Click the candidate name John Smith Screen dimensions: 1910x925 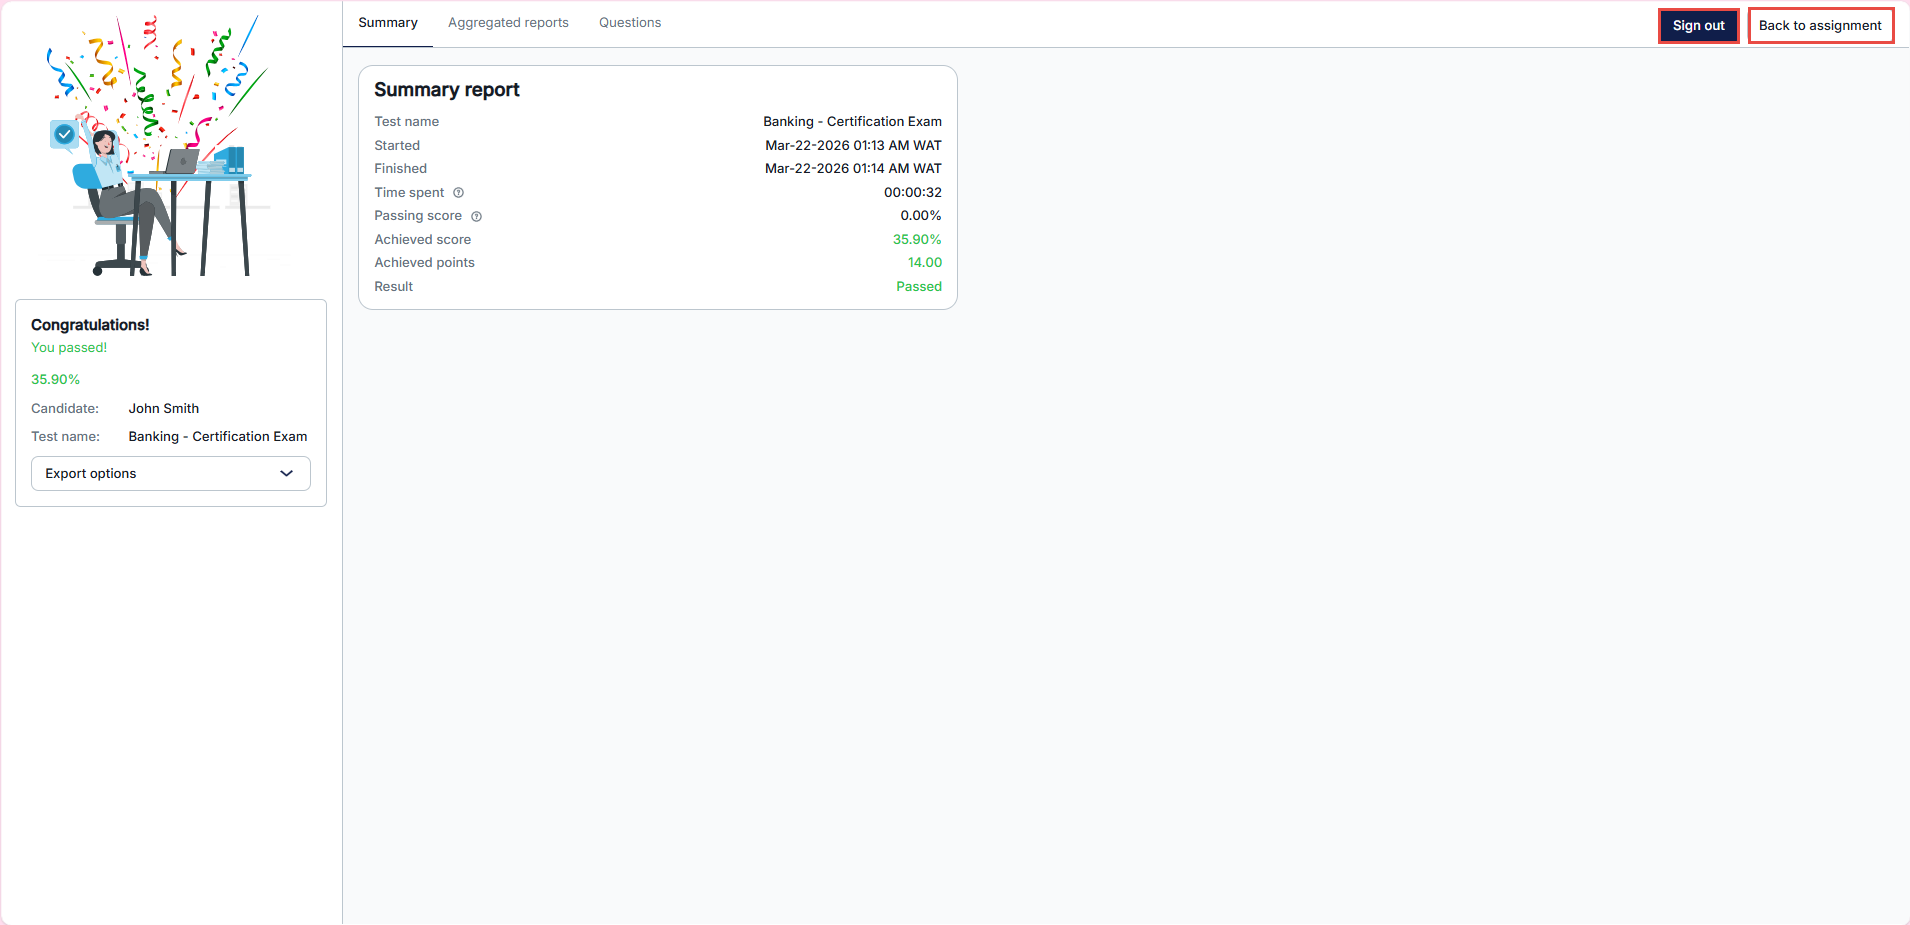(x=164, y=409)
